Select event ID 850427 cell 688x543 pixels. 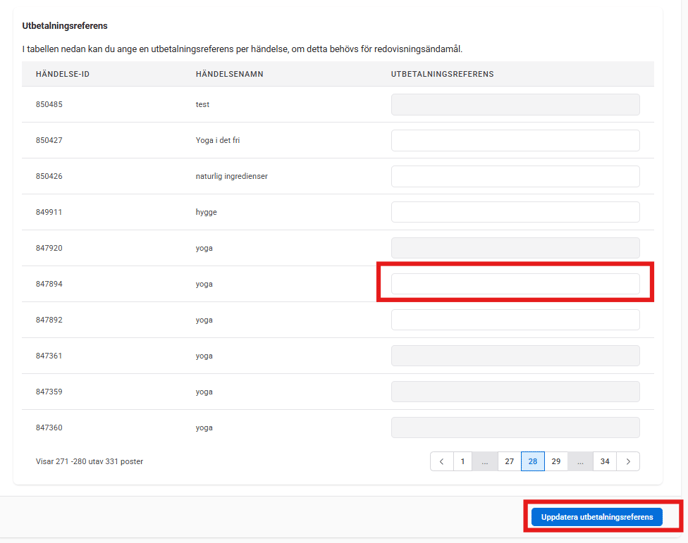pyautogui.click(x=49, y=140)
